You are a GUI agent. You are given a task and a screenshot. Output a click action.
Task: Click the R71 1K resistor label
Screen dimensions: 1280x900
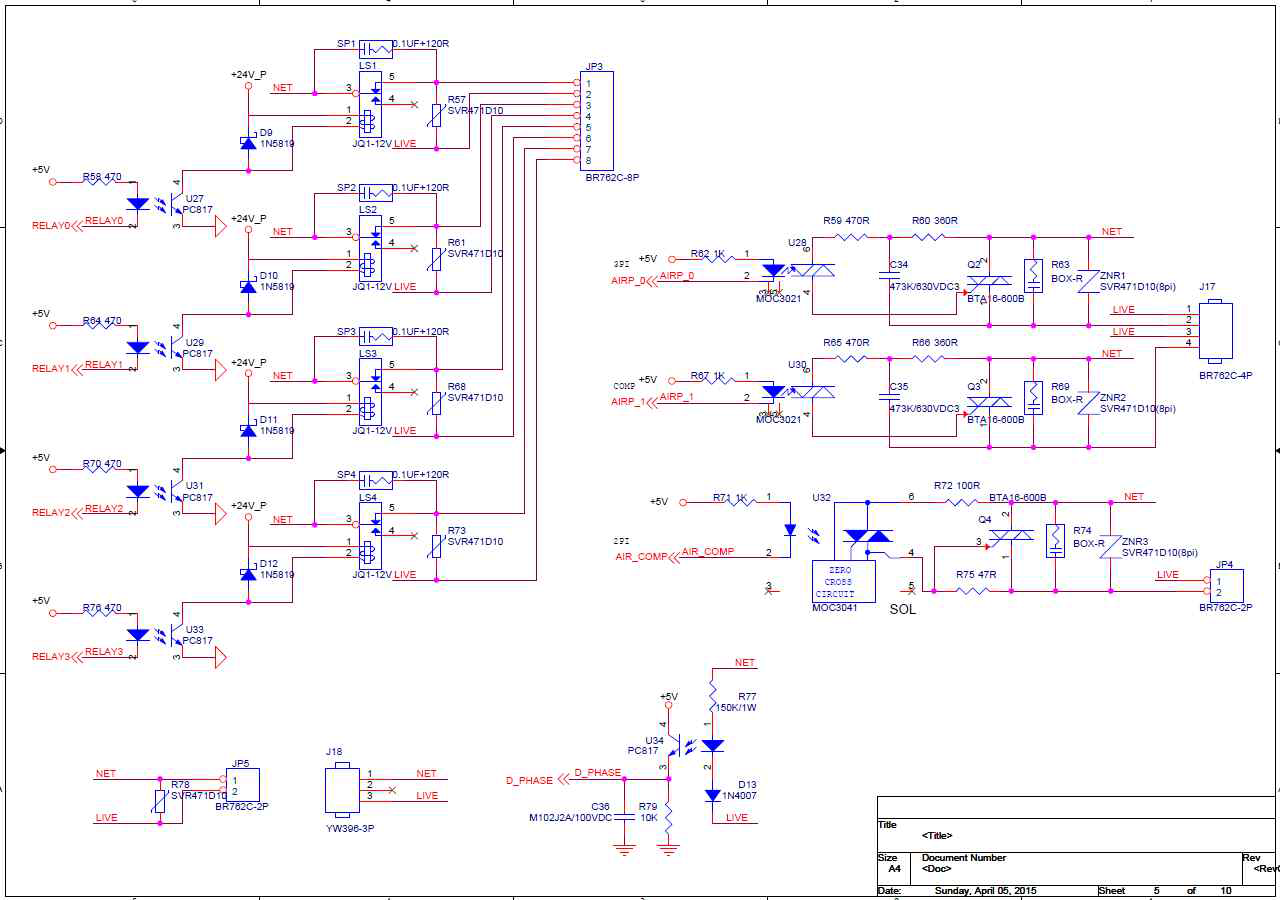(730, 497)
